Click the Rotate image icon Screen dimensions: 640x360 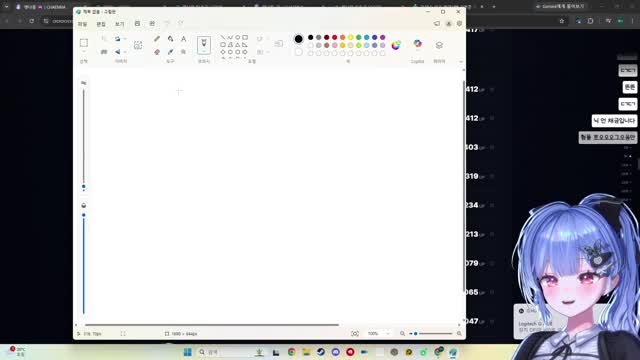[x=118, y=39]
